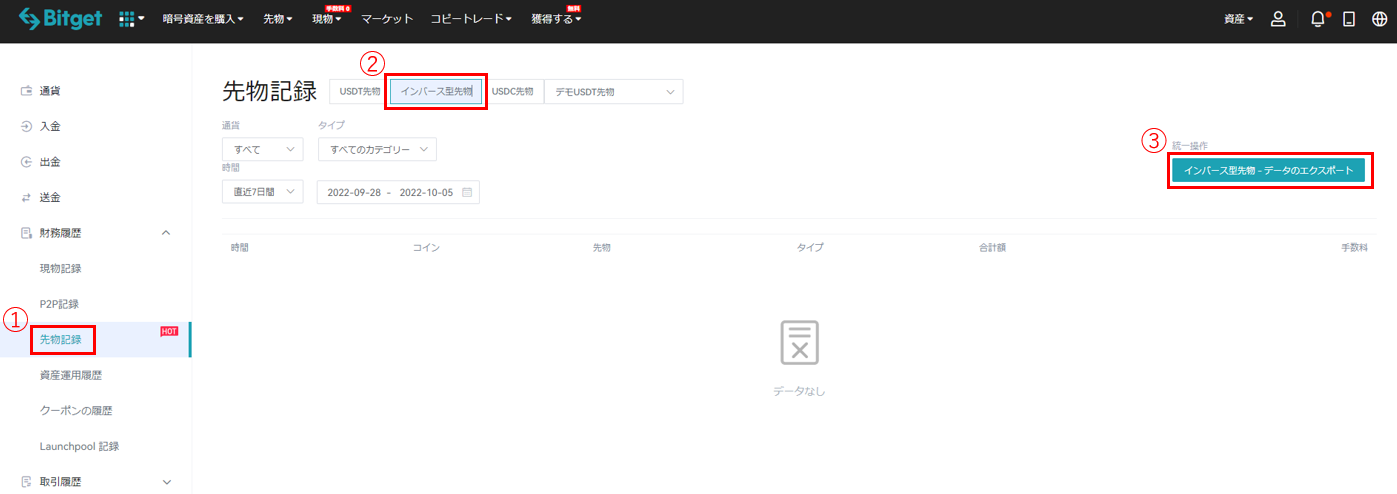Click the date range input field

coord(390,192)
